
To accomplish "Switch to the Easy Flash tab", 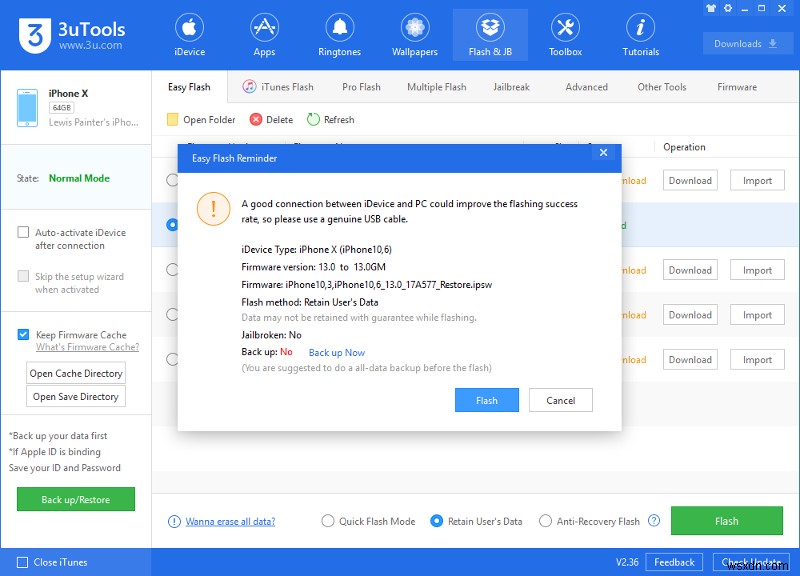I will coord(189,87).
